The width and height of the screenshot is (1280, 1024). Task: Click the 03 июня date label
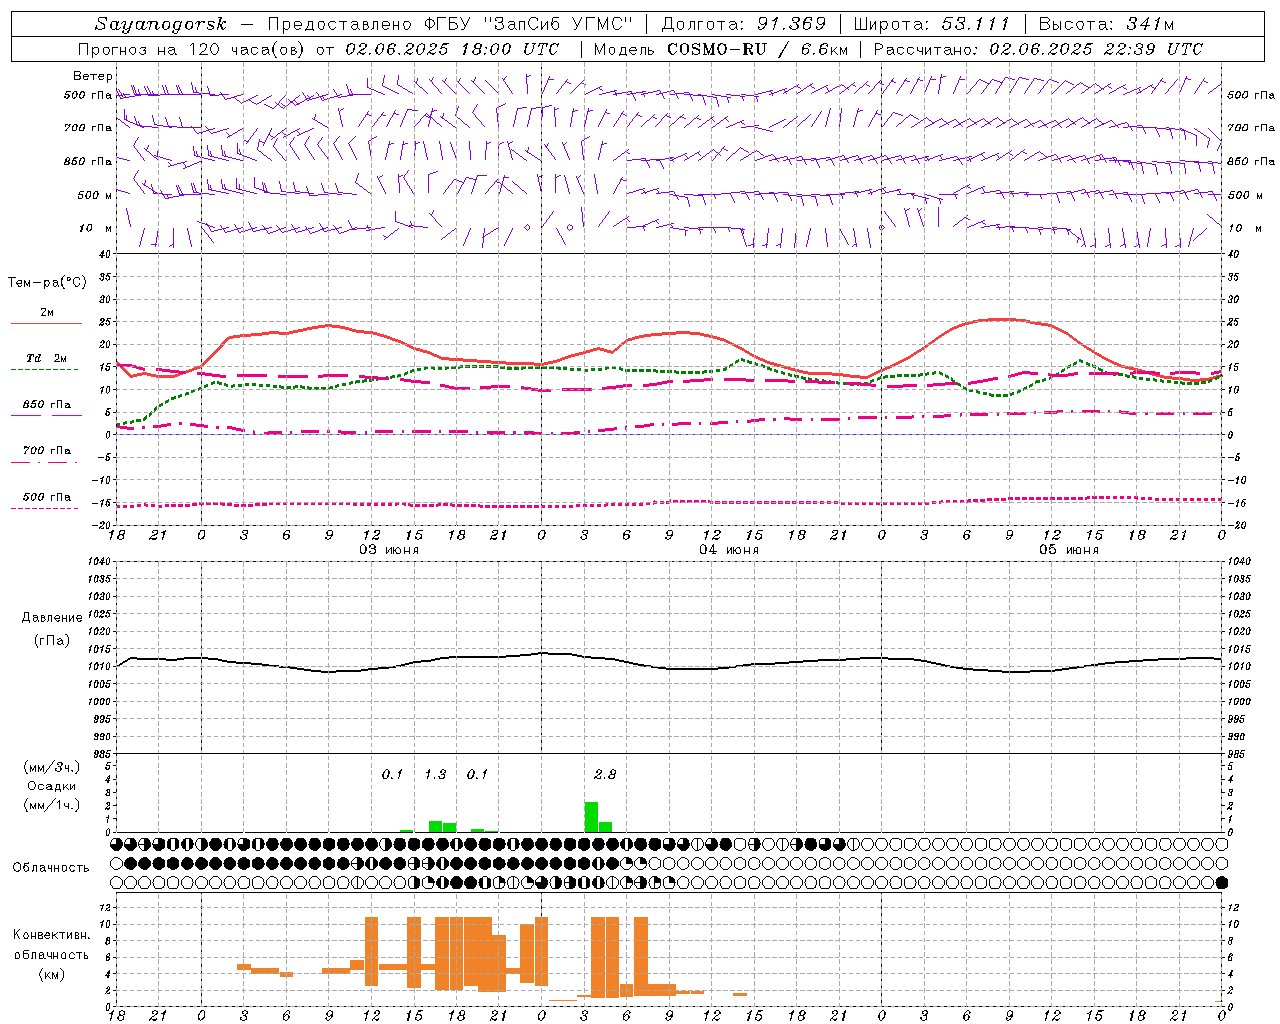click(x=389, y=550)
